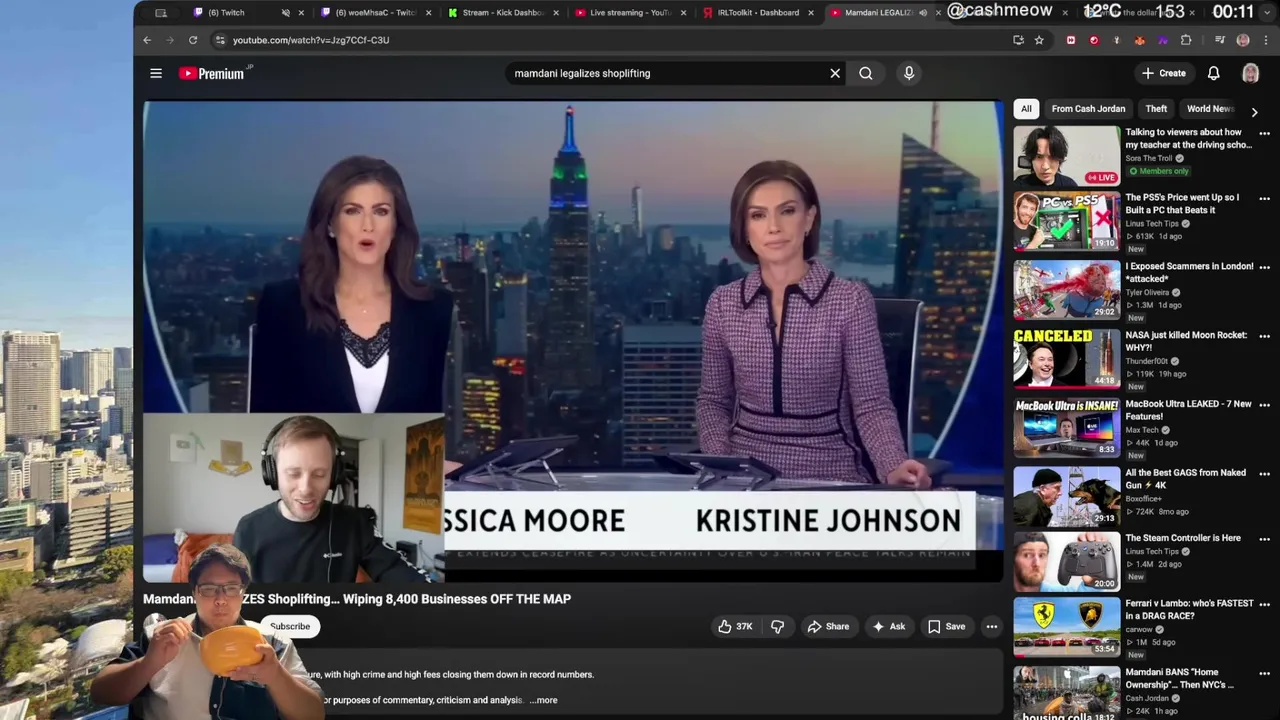Viewport: 1280px width, 720px height.
Task: Open options for the Ferrari v Lambo video
Action: point(1264,605)
